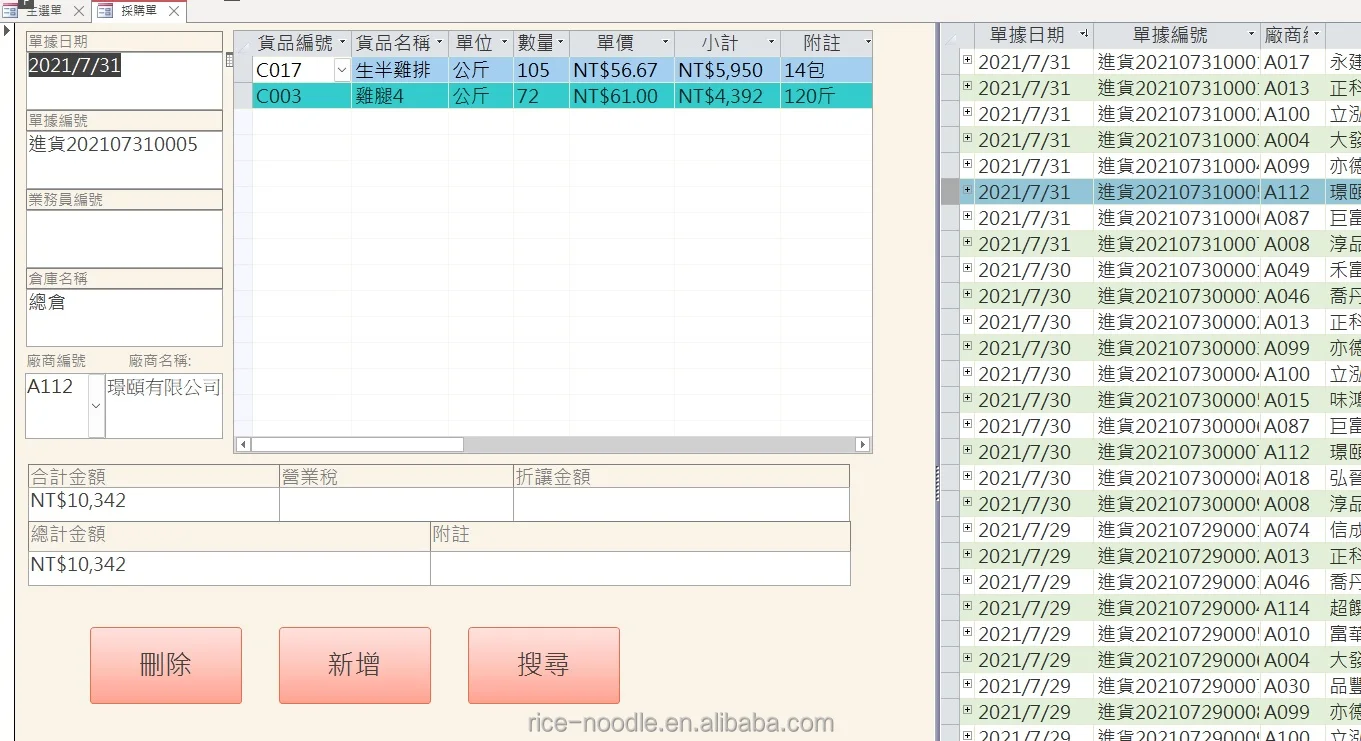1361x741 pixels.
Task: Click the 刪除 button
Action: [166, 665]
